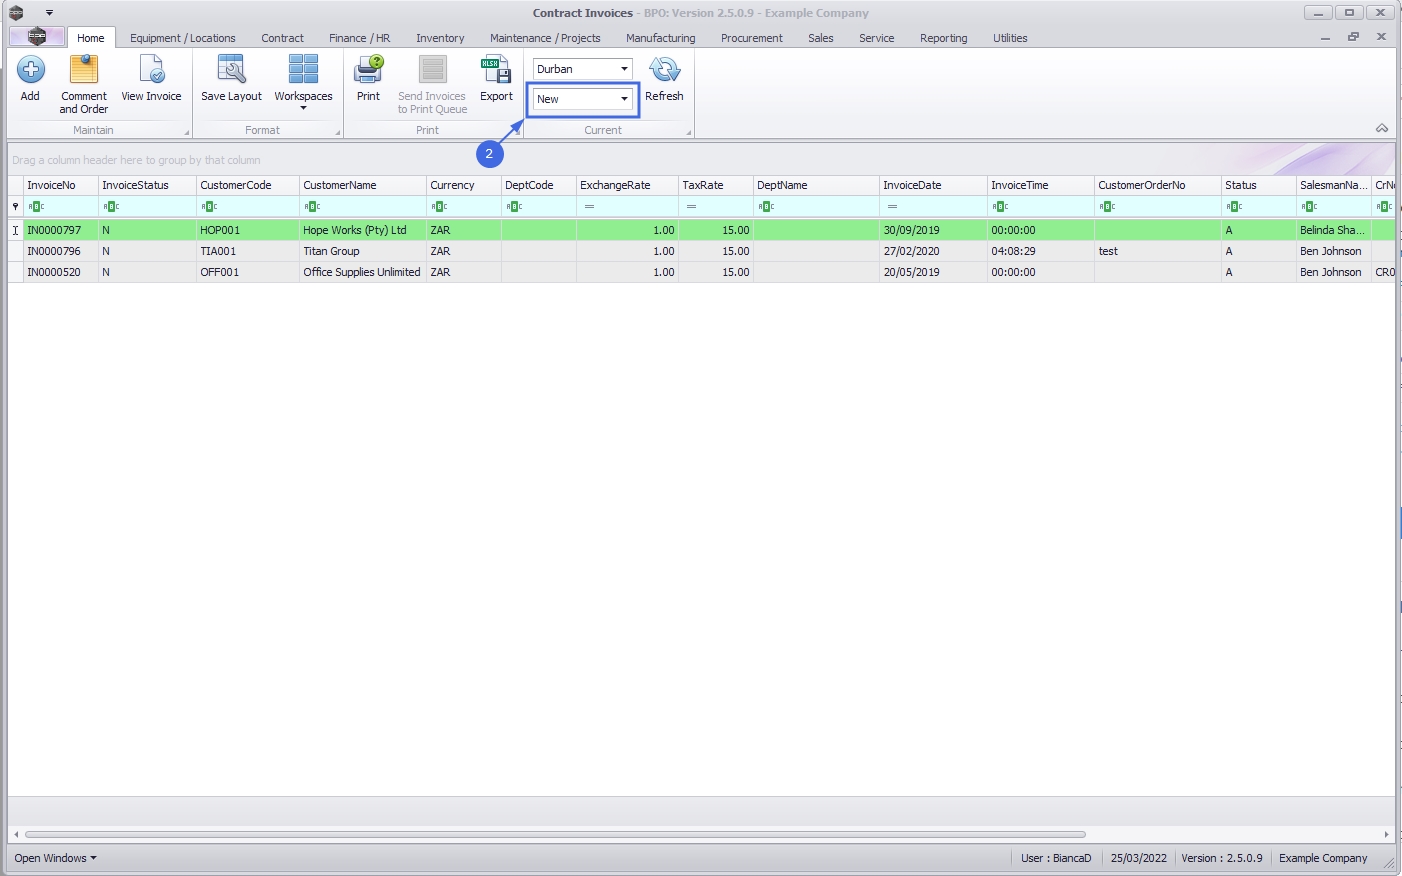Viewport: 1402px width, 876px height.
Task: Click the InvoiceNo filter row icon
Action: 36,207
